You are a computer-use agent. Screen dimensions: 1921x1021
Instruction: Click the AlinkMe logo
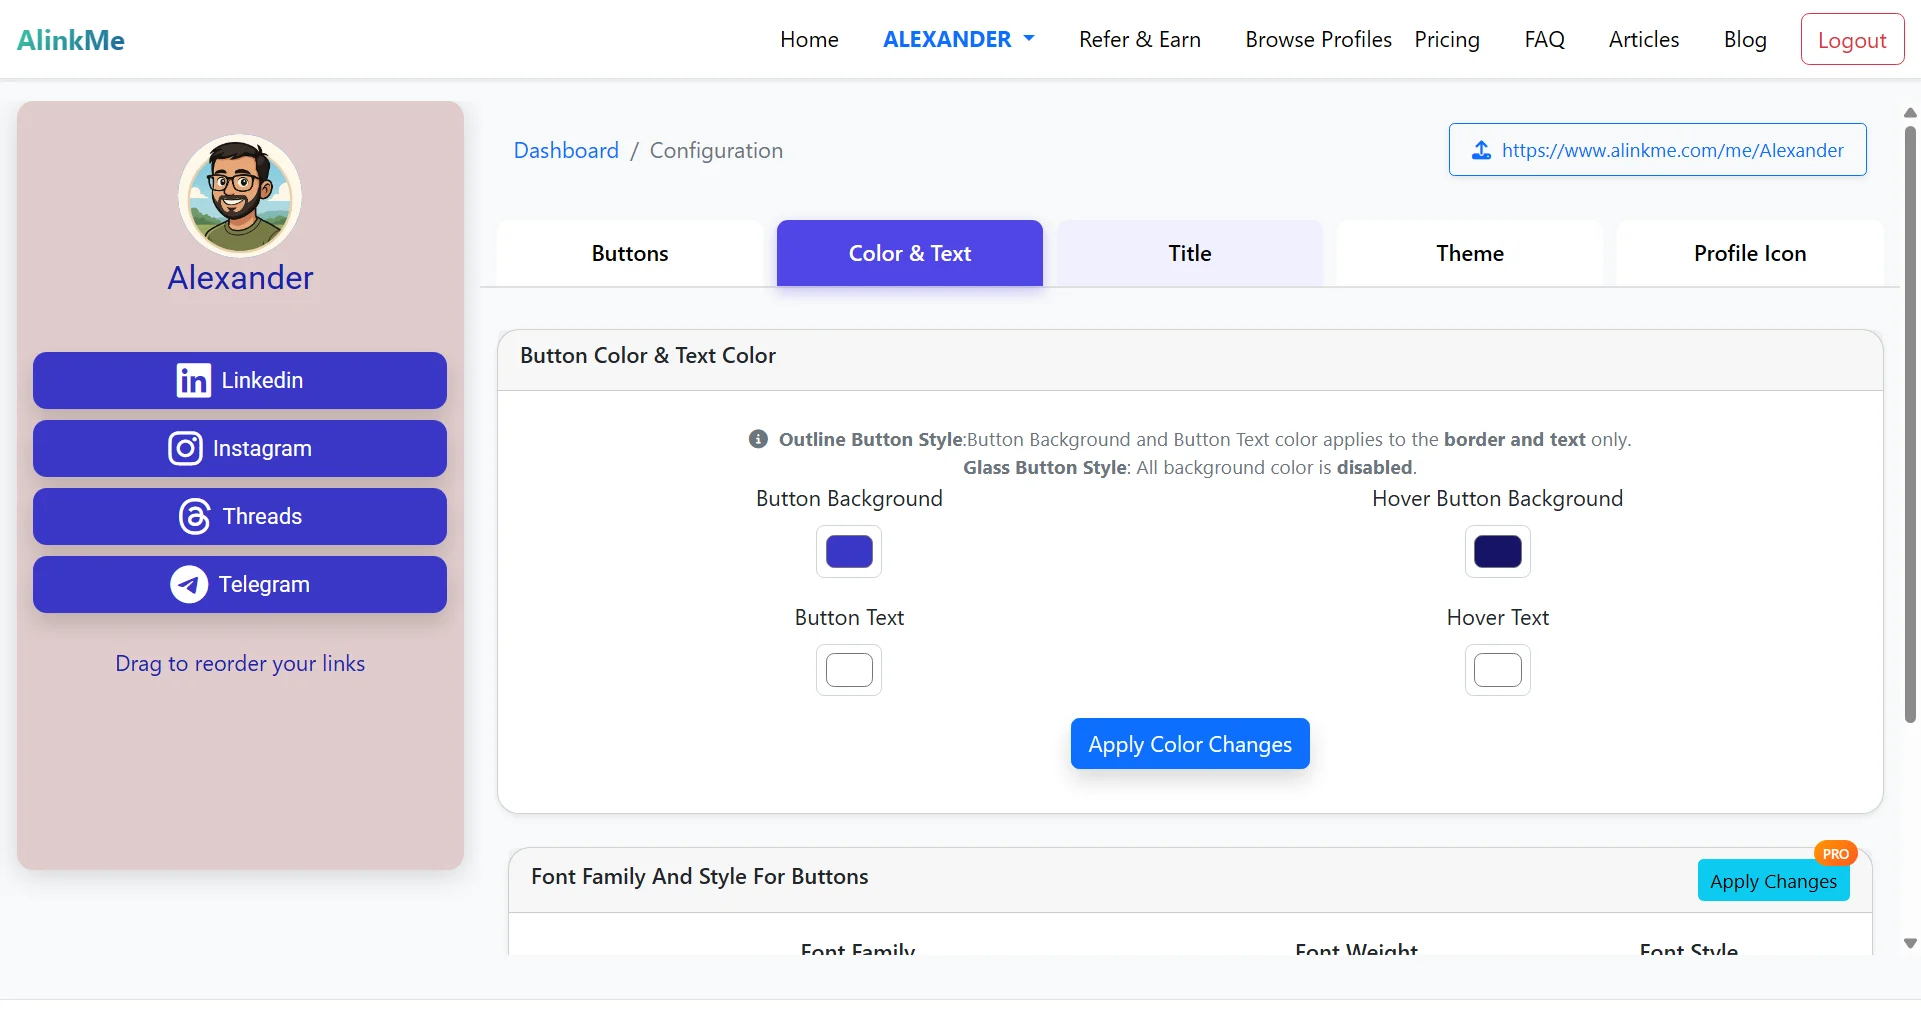point(70,39)
